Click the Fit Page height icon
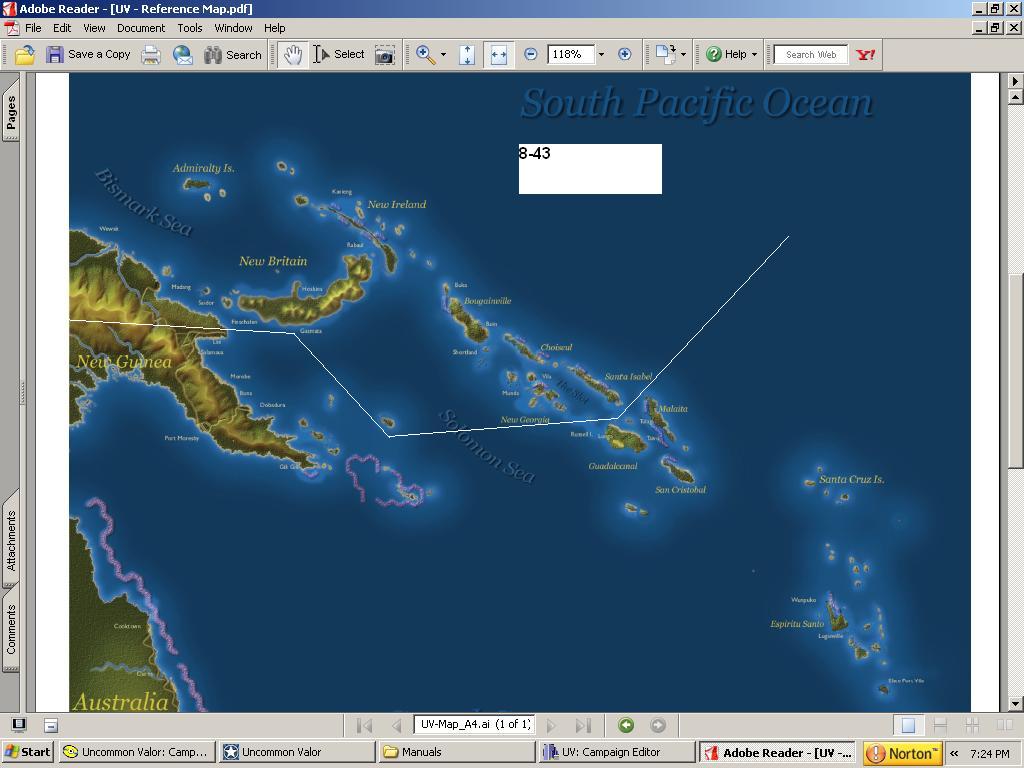 (466, 55)
